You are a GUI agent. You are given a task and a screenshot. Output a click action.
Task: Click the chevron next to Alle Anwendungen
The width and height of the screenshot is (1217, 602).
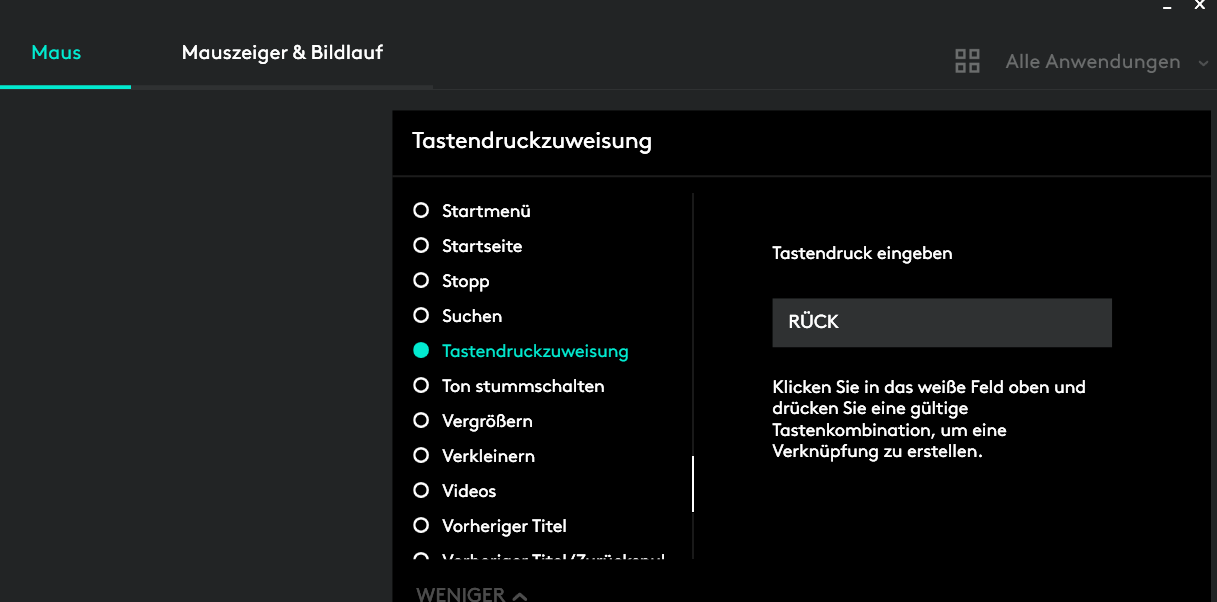1202,63
